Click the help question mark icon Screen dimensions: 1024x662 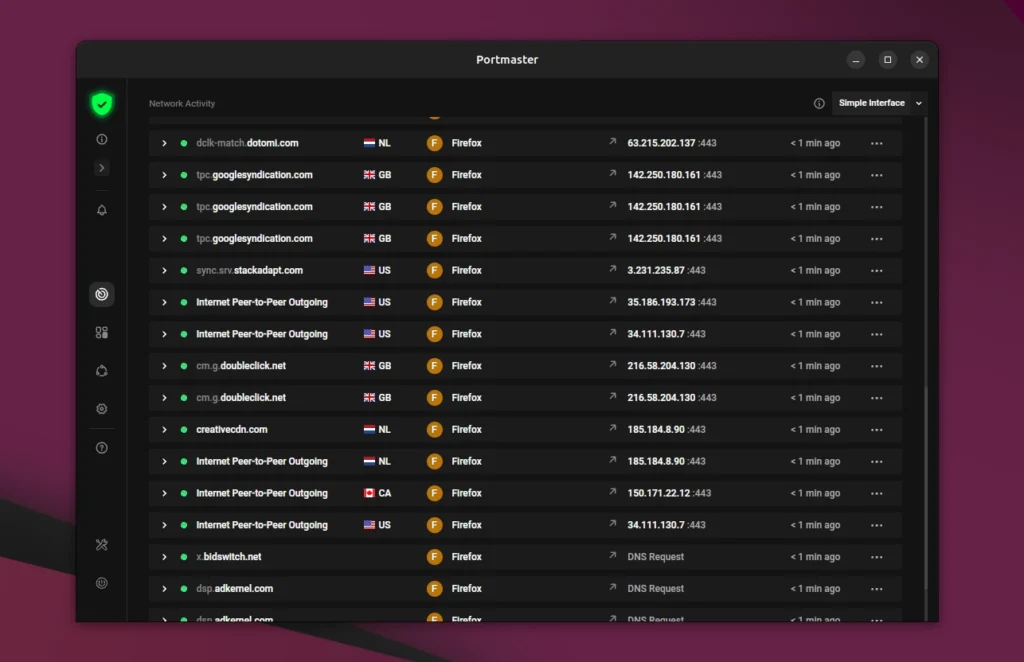click(101, 448)
